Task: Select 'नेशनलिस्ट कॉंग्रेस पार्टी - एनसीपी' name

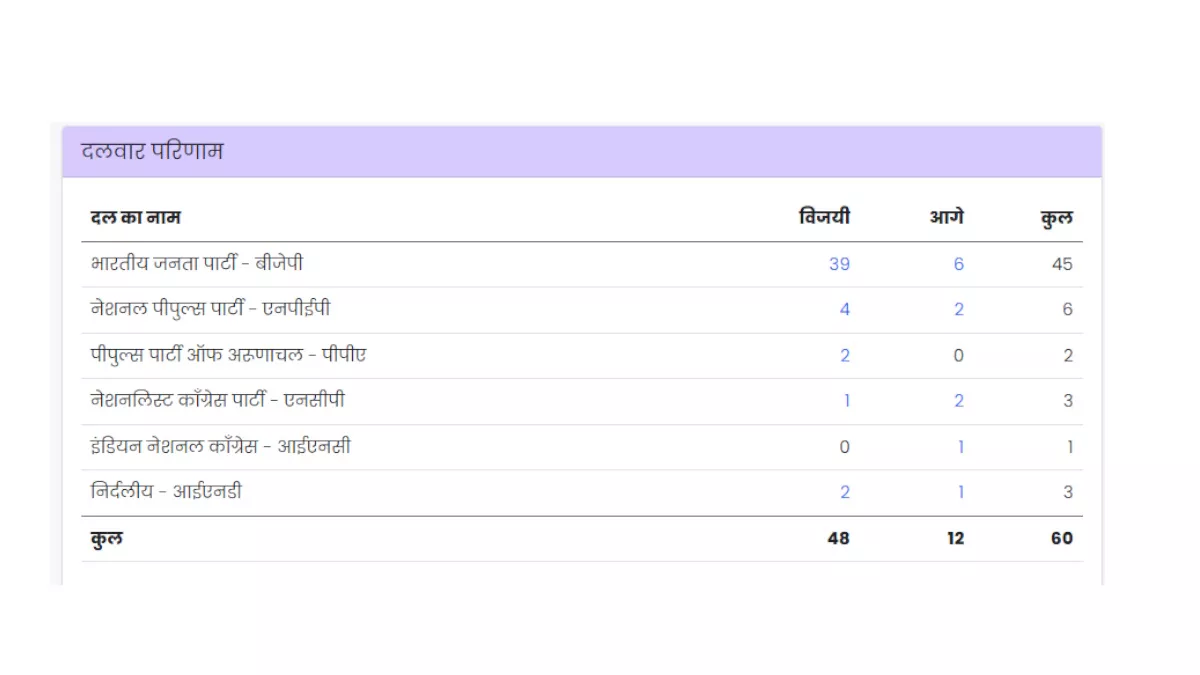Action: [218, 401]
